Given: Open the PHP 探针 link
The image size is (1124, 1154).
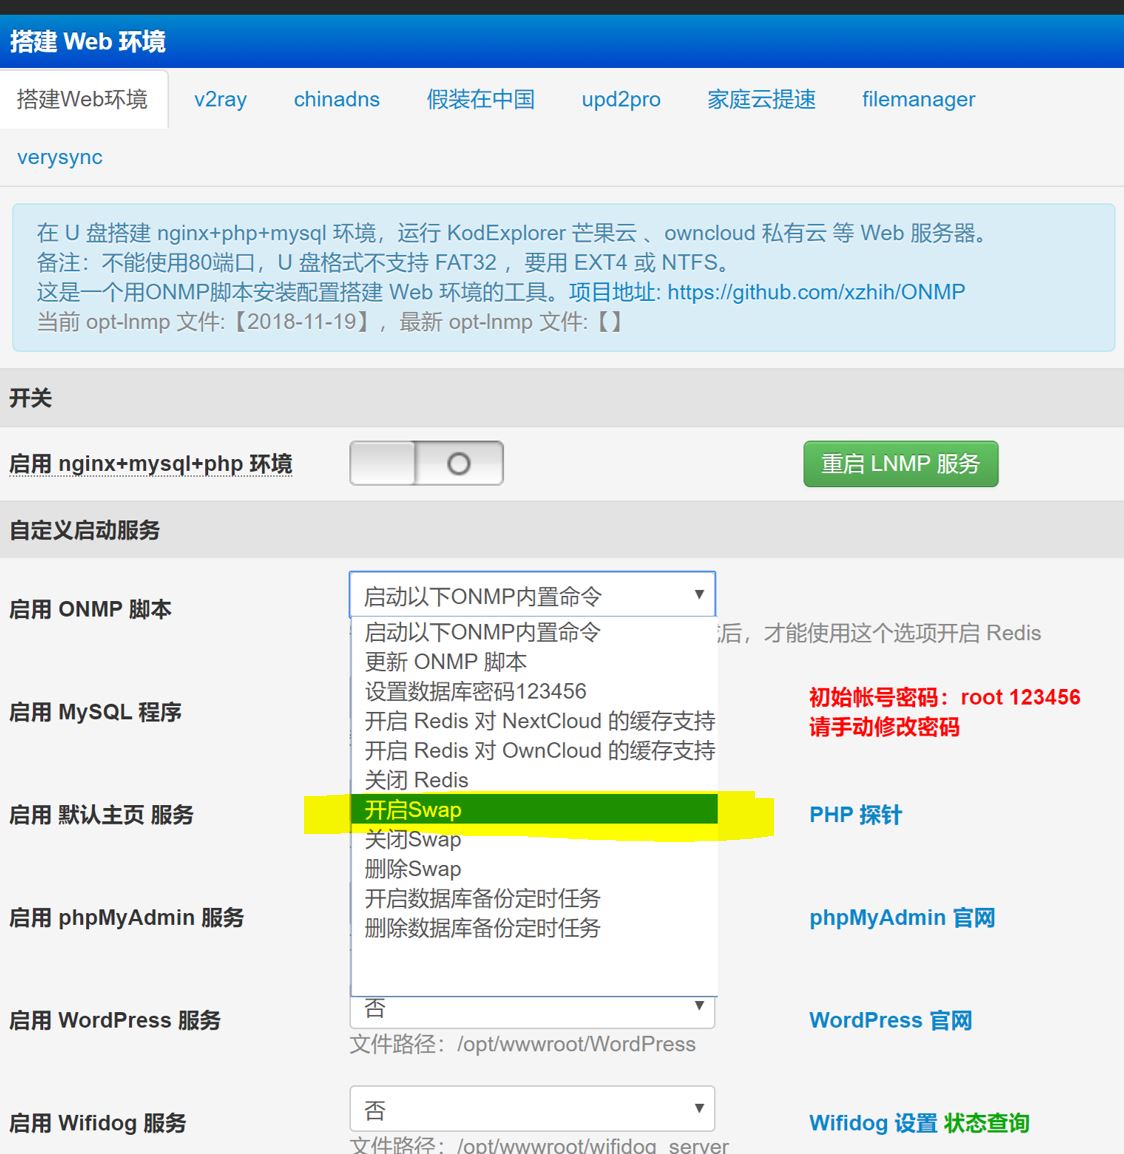Looking at the screenshot, I should [855, 815].
